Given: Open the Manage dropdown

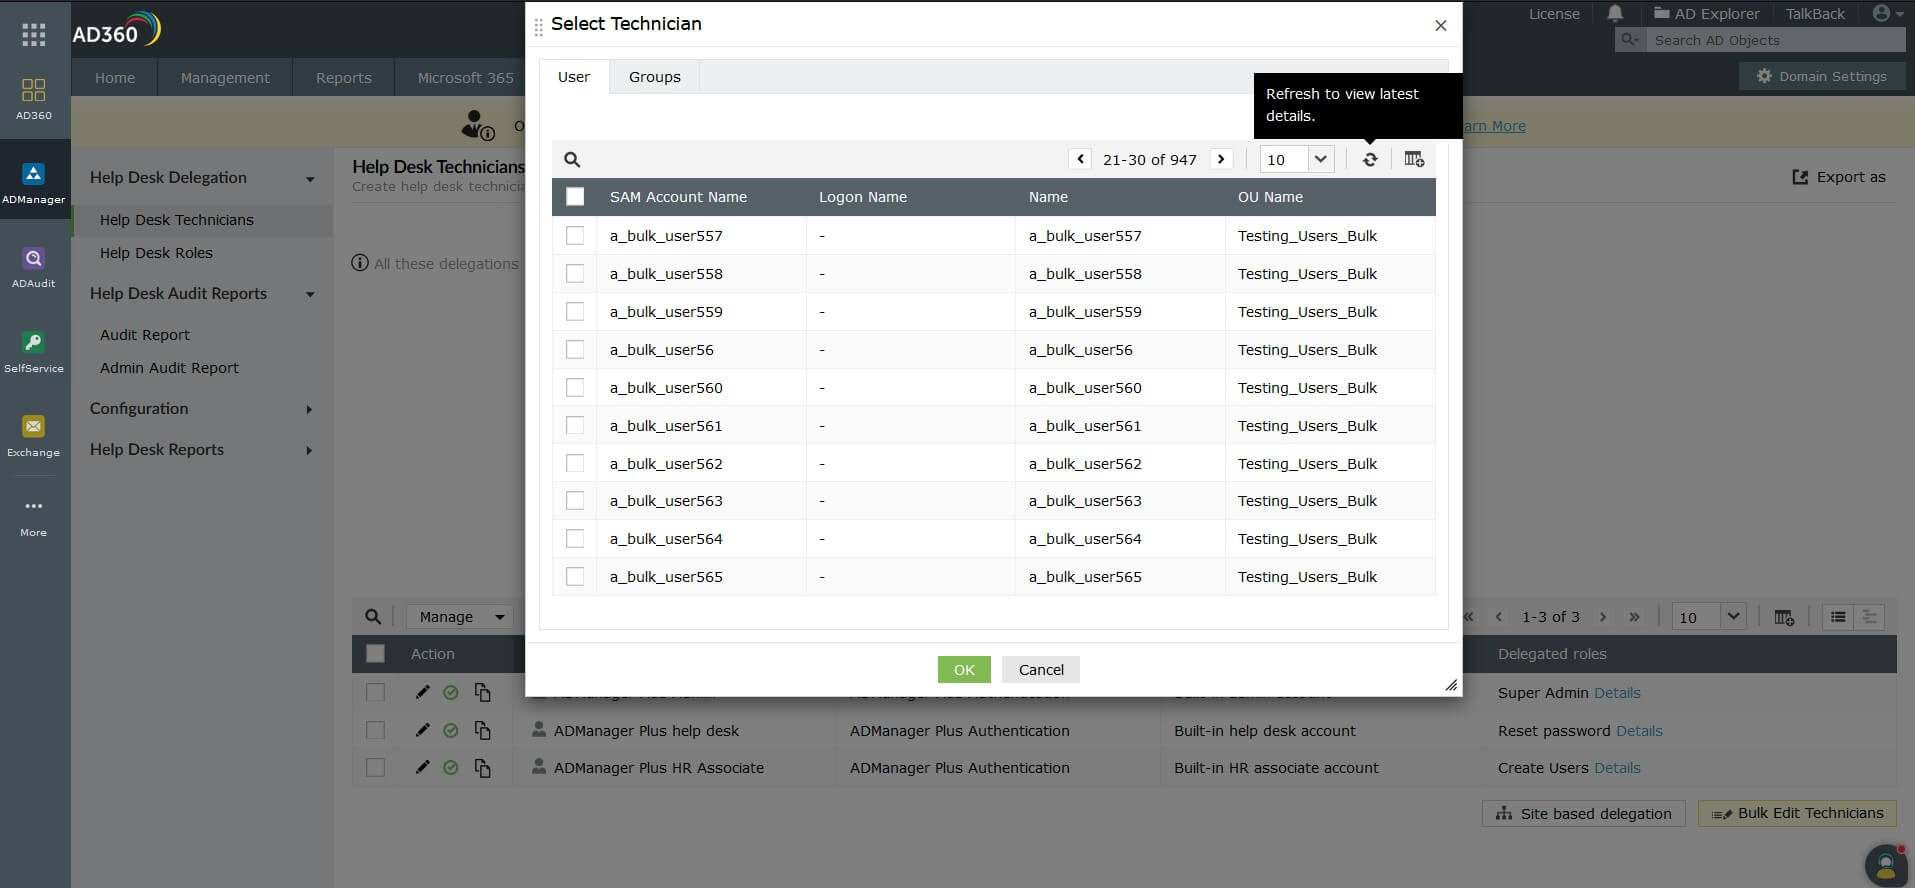Looking at the screenshot, I should [x=460, y=617].
